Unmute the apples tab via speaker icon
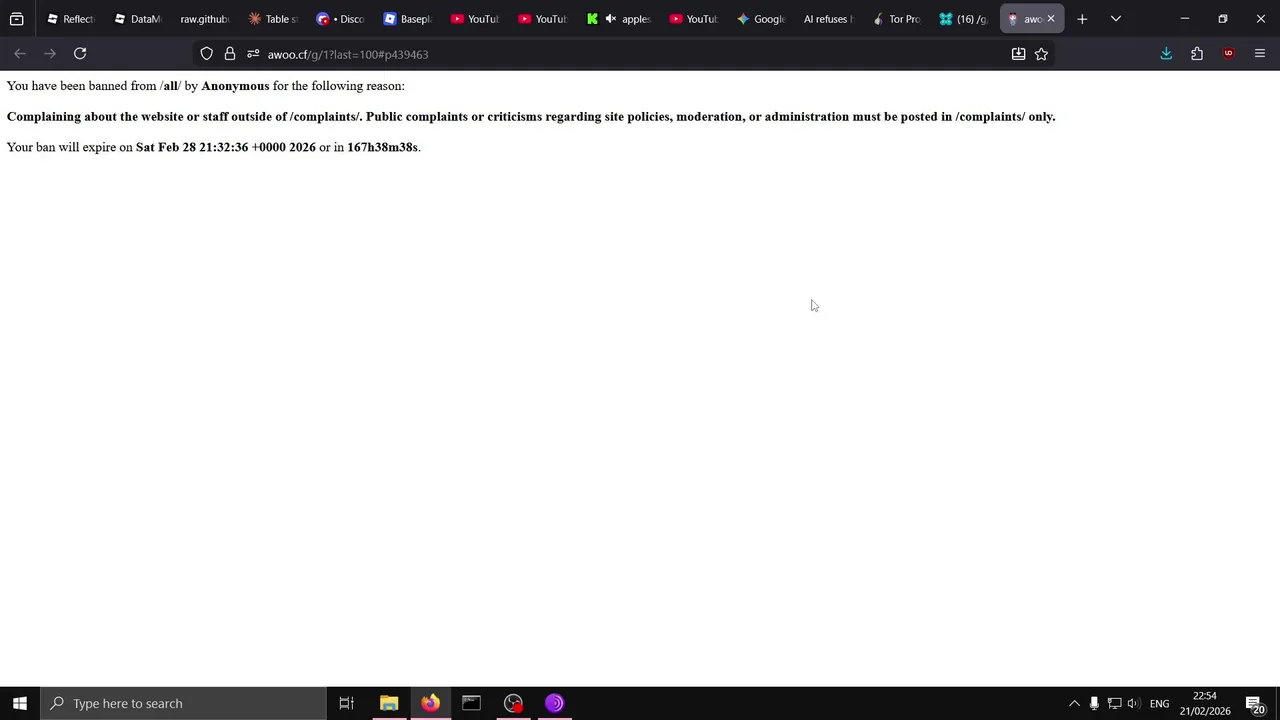The height and width of the screenshot is (720, 1280). pyautogui.click(x=611, y=19)
